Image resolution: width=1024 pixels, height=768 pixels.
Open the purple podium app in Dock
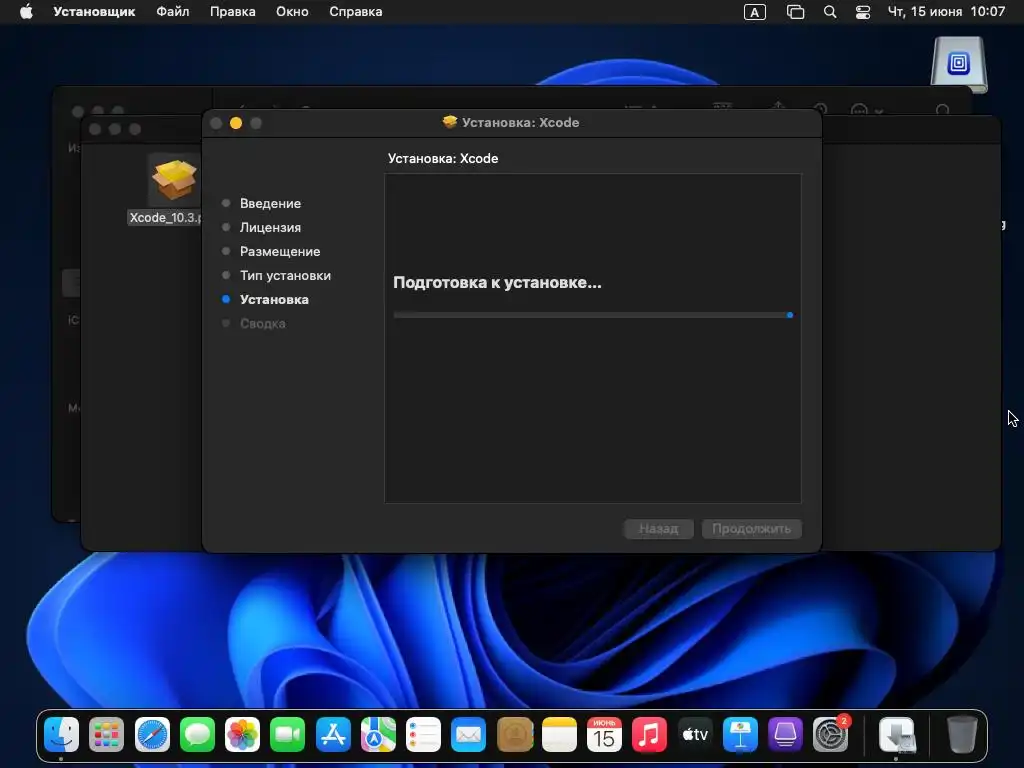785,735
